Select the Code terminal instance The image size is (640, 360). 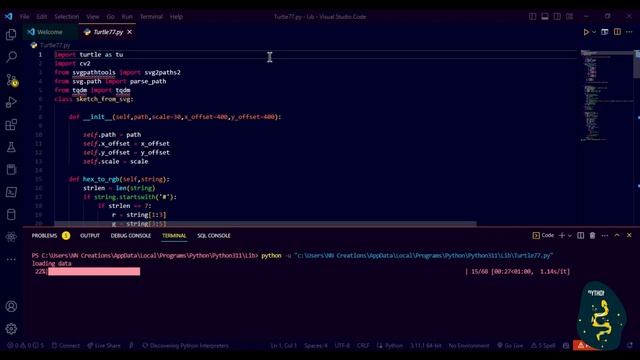(x=543, y=236)
